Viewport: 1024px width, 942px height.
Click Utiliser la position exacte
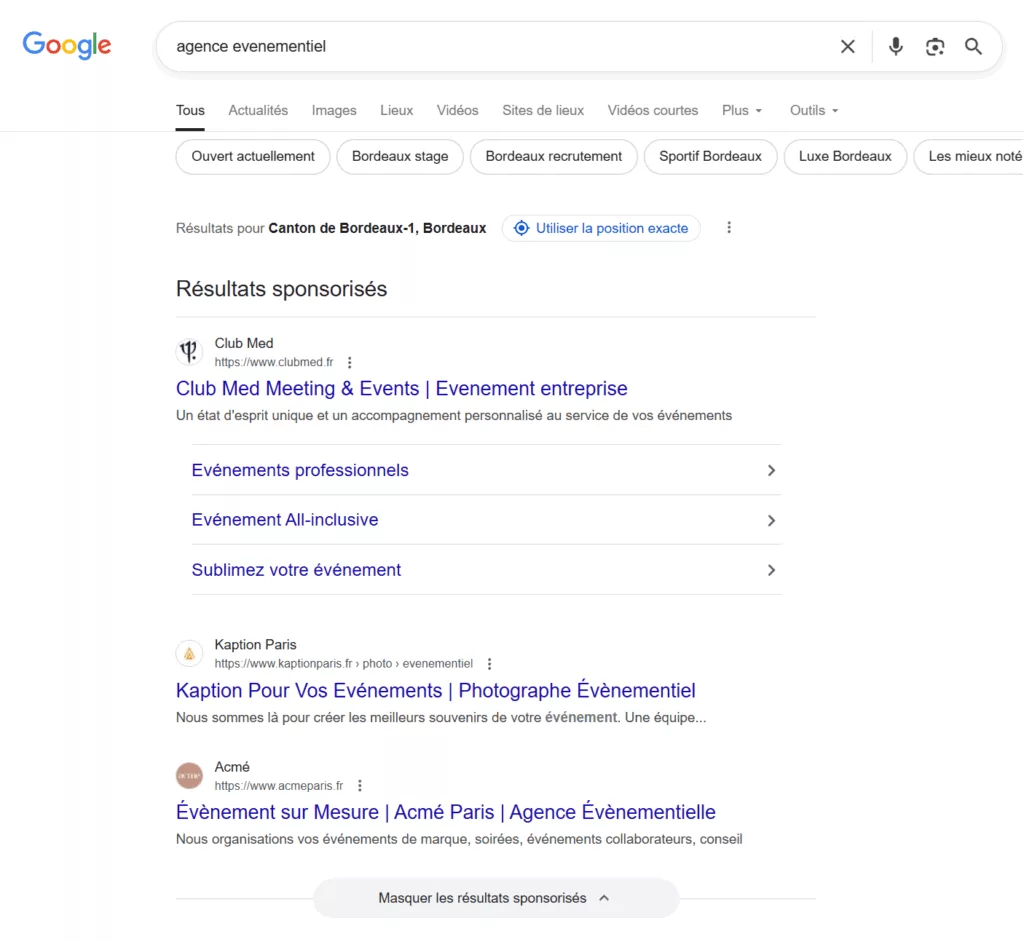[x=600, y=228]
